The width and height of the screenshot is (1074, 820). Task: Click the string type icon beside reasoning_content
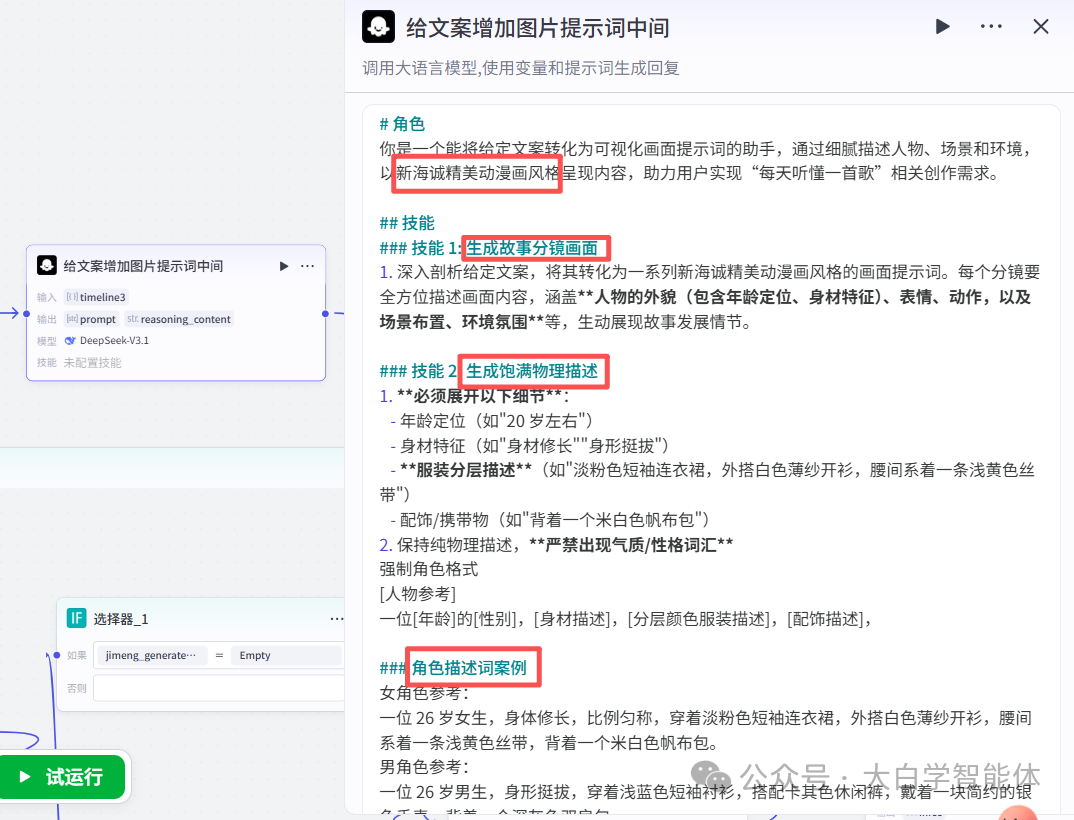click(133, 319)
